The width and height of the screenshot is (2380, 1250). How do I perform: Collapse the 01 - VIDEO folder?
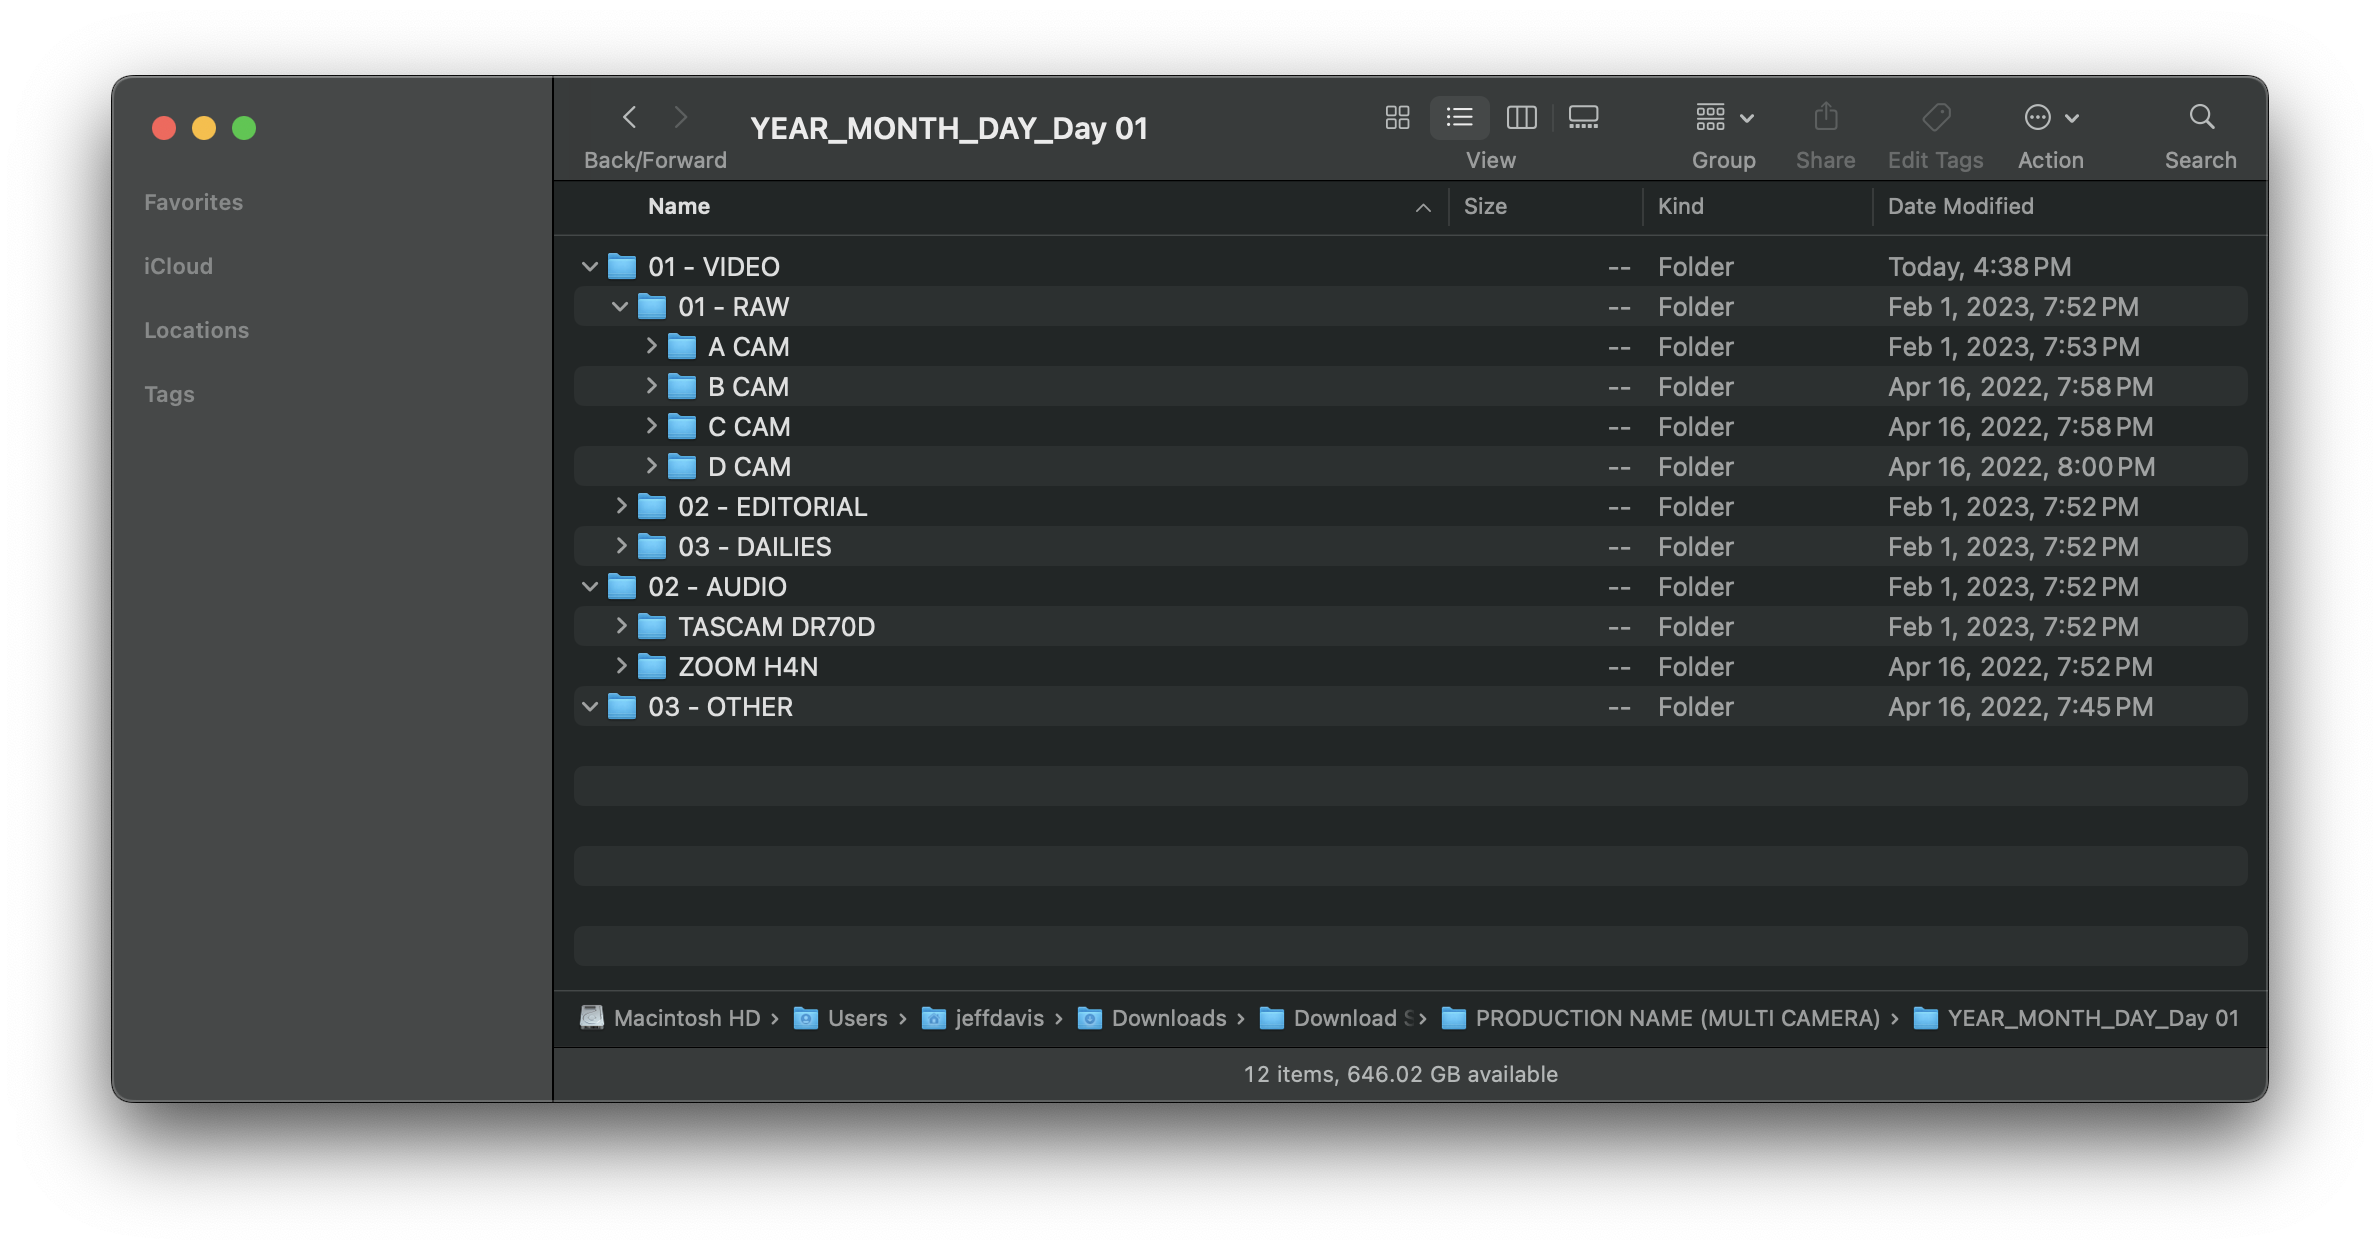tap(590, 267)
